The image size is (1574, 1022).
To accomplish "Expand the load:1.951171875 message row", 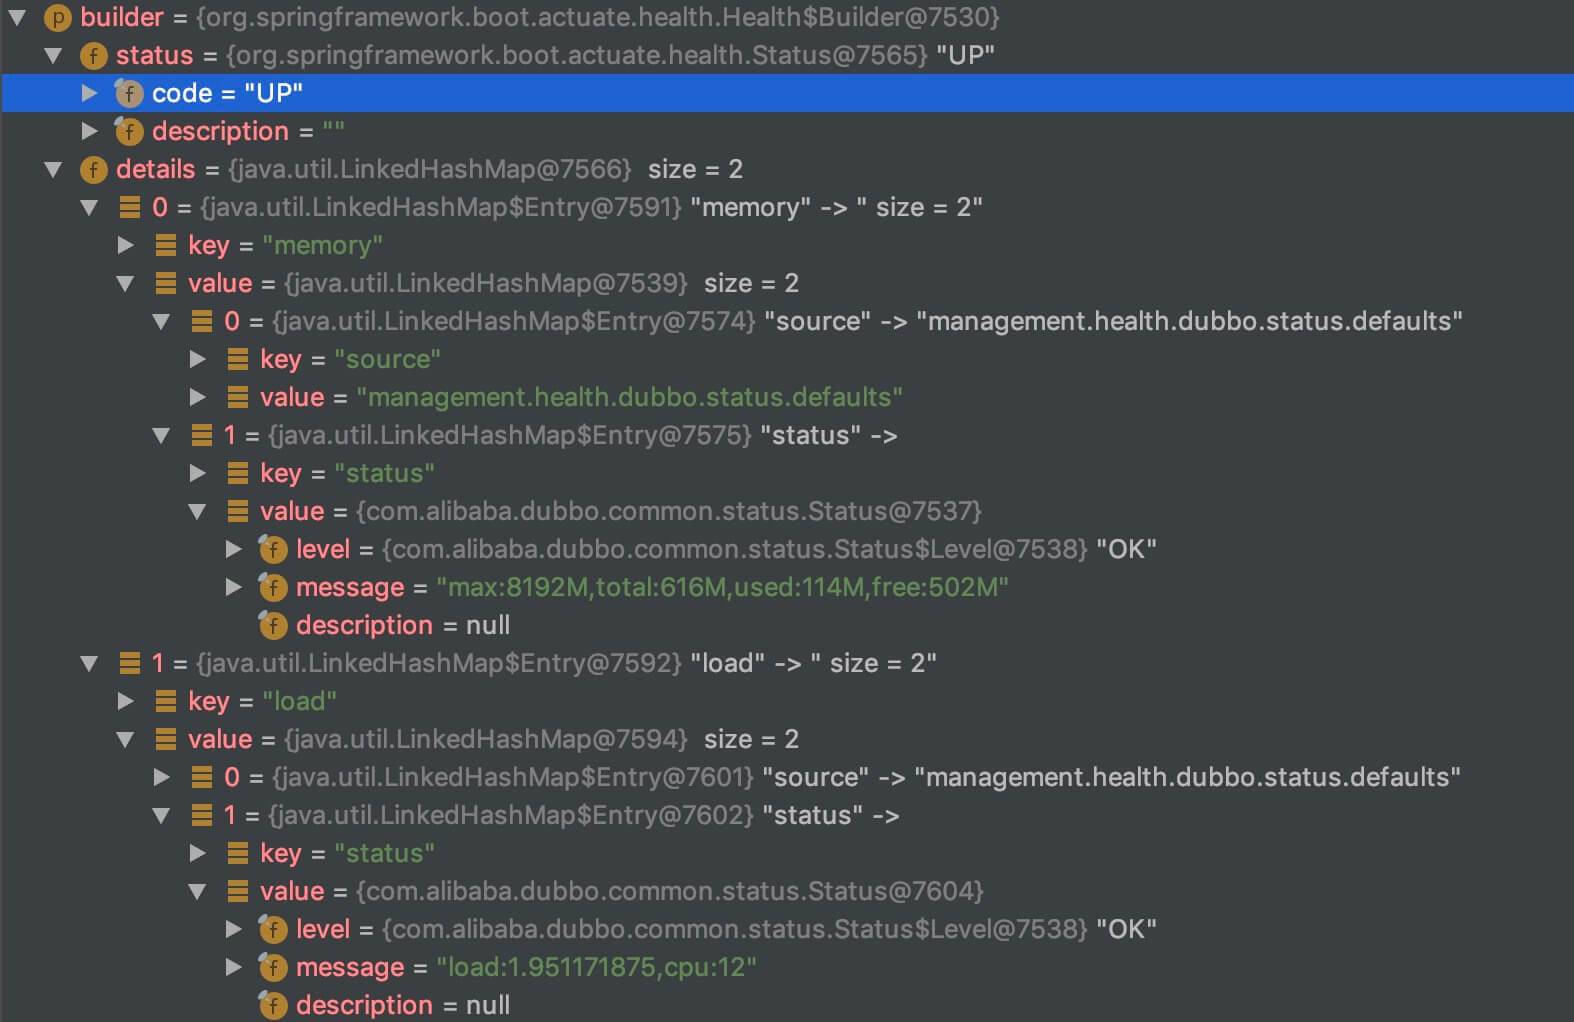I will [x=233, y=967].
